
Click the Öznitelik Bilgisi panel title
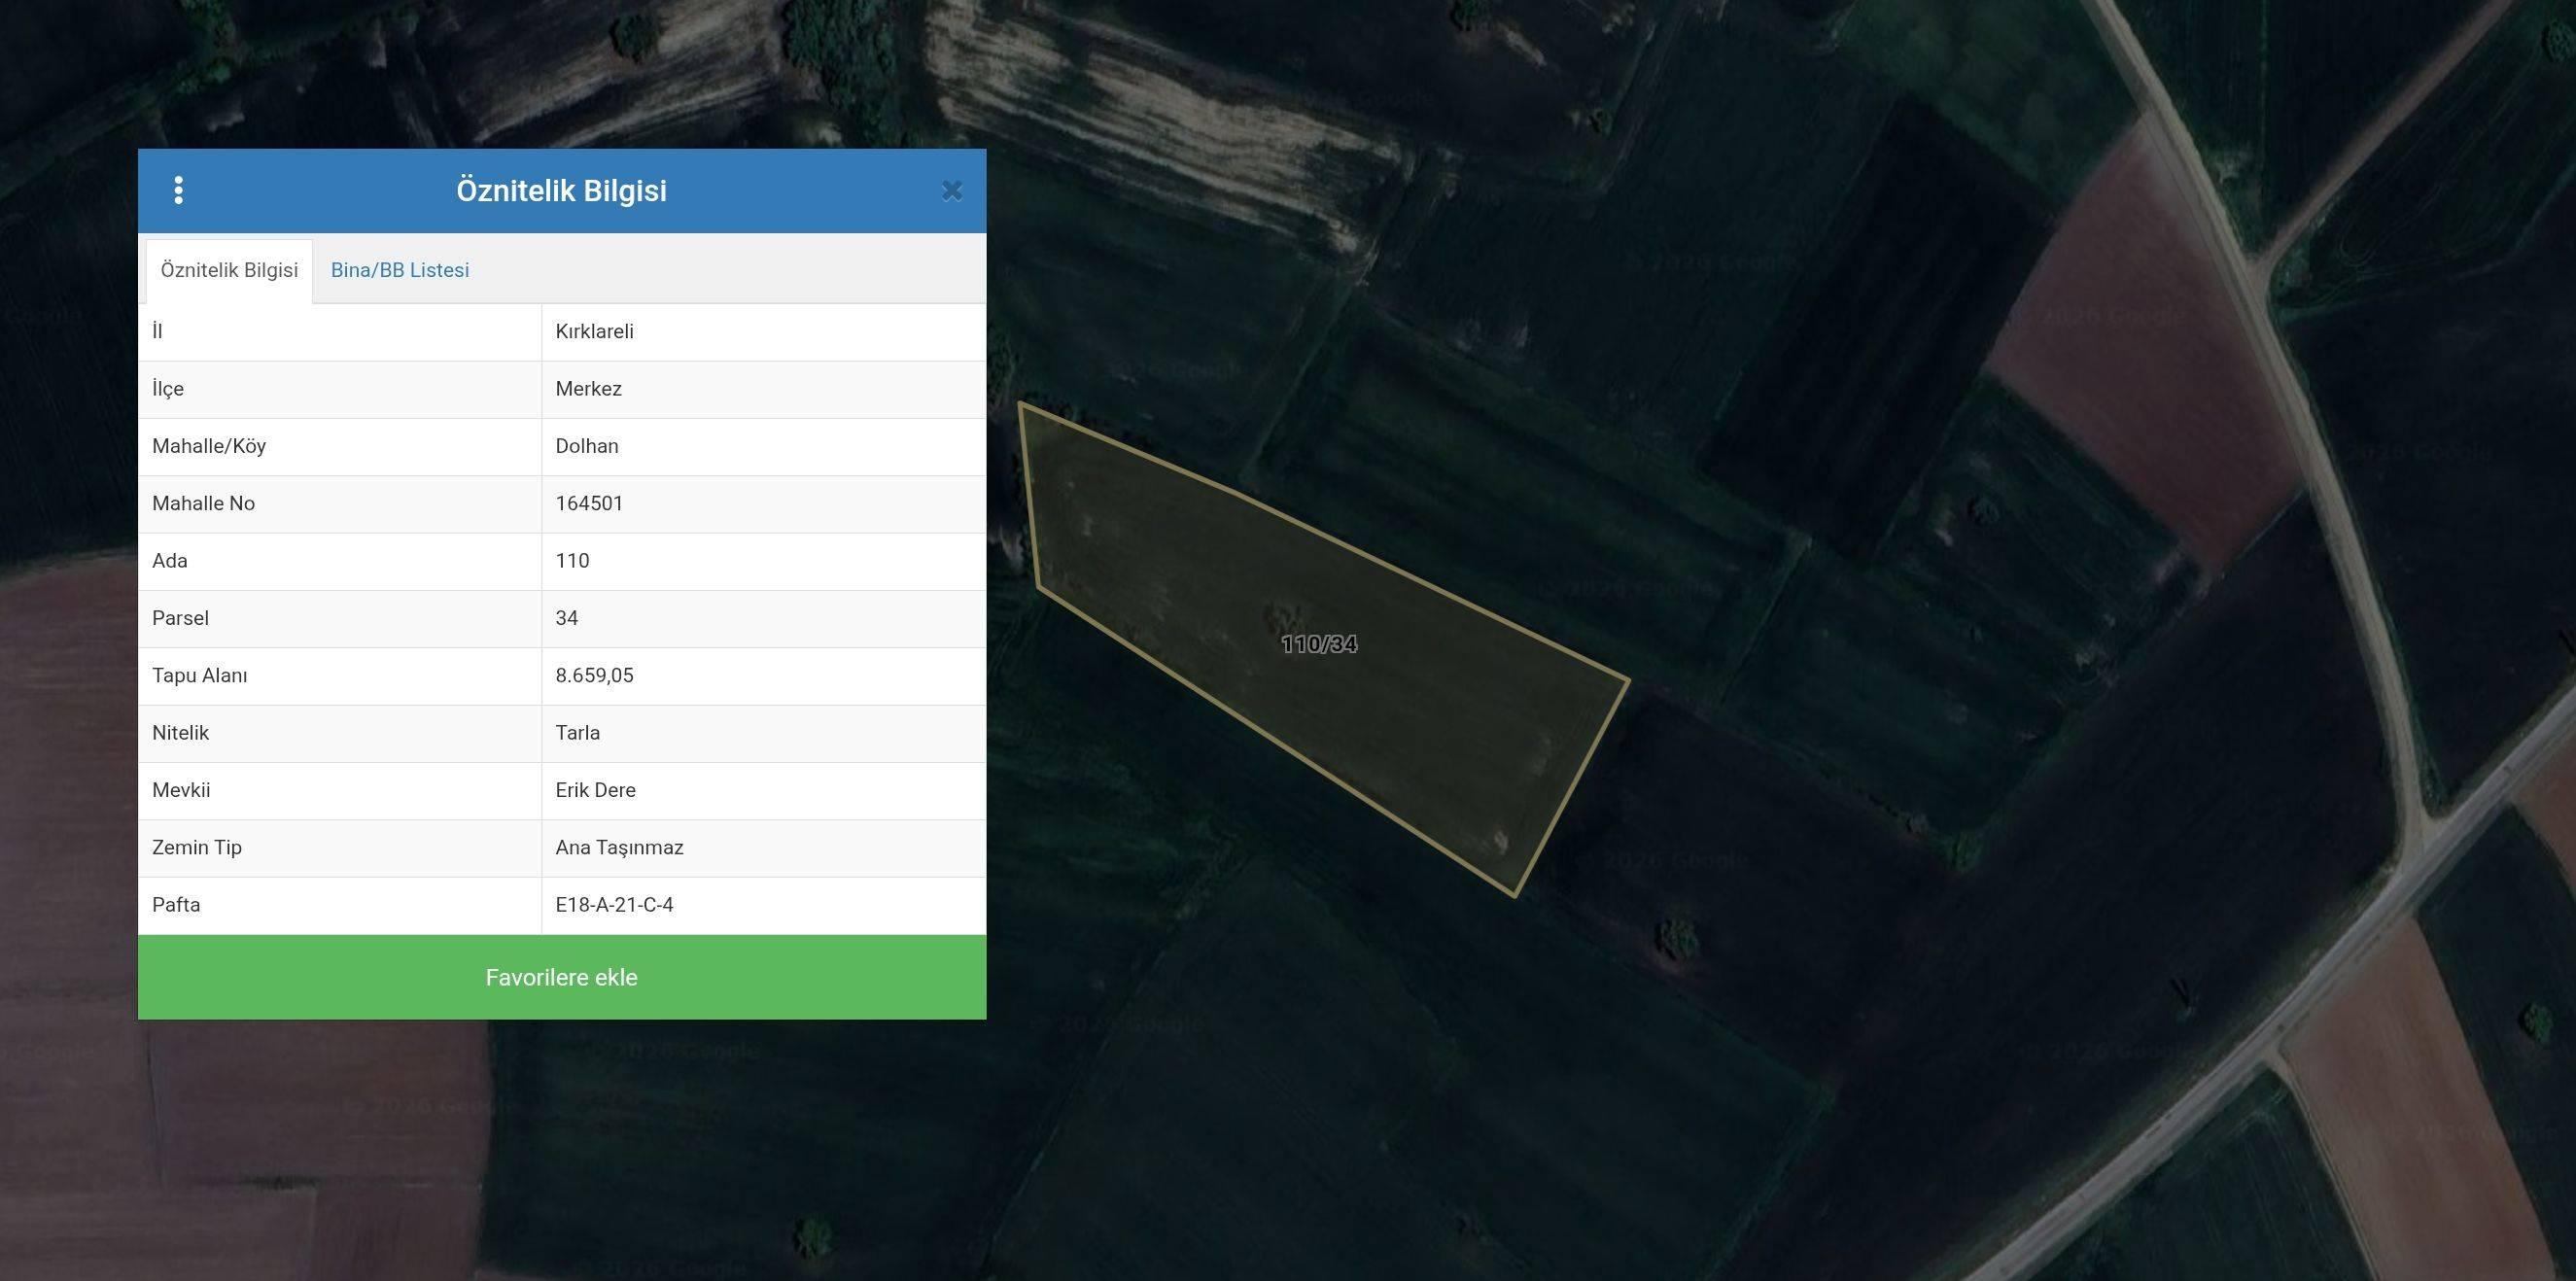(561, 190)
